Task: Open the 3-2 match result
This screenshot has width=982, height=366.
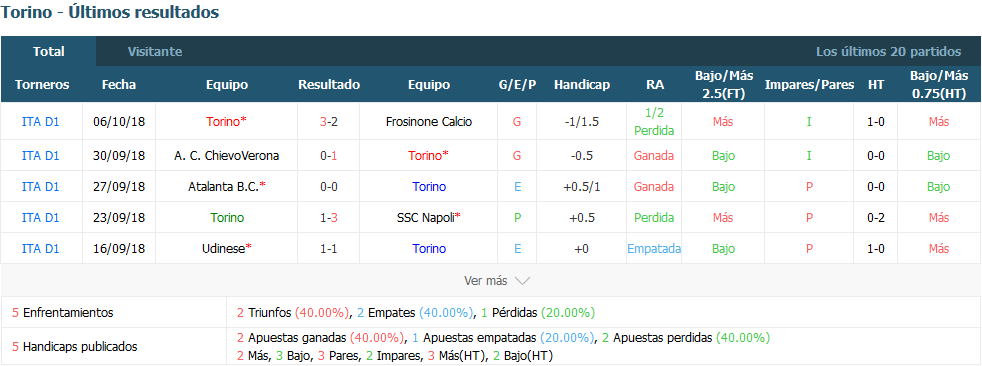Action: [x=329, y=122]
